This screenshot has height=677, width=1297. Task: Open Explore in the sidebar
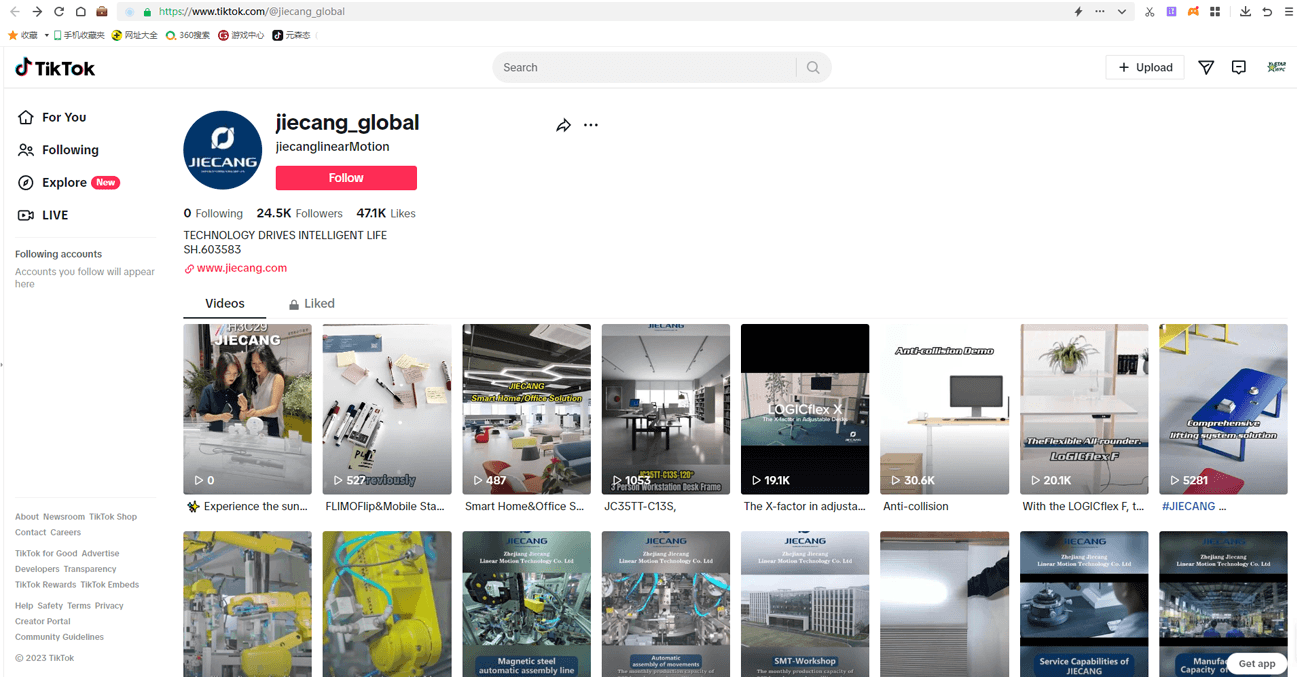pos(64,183)
